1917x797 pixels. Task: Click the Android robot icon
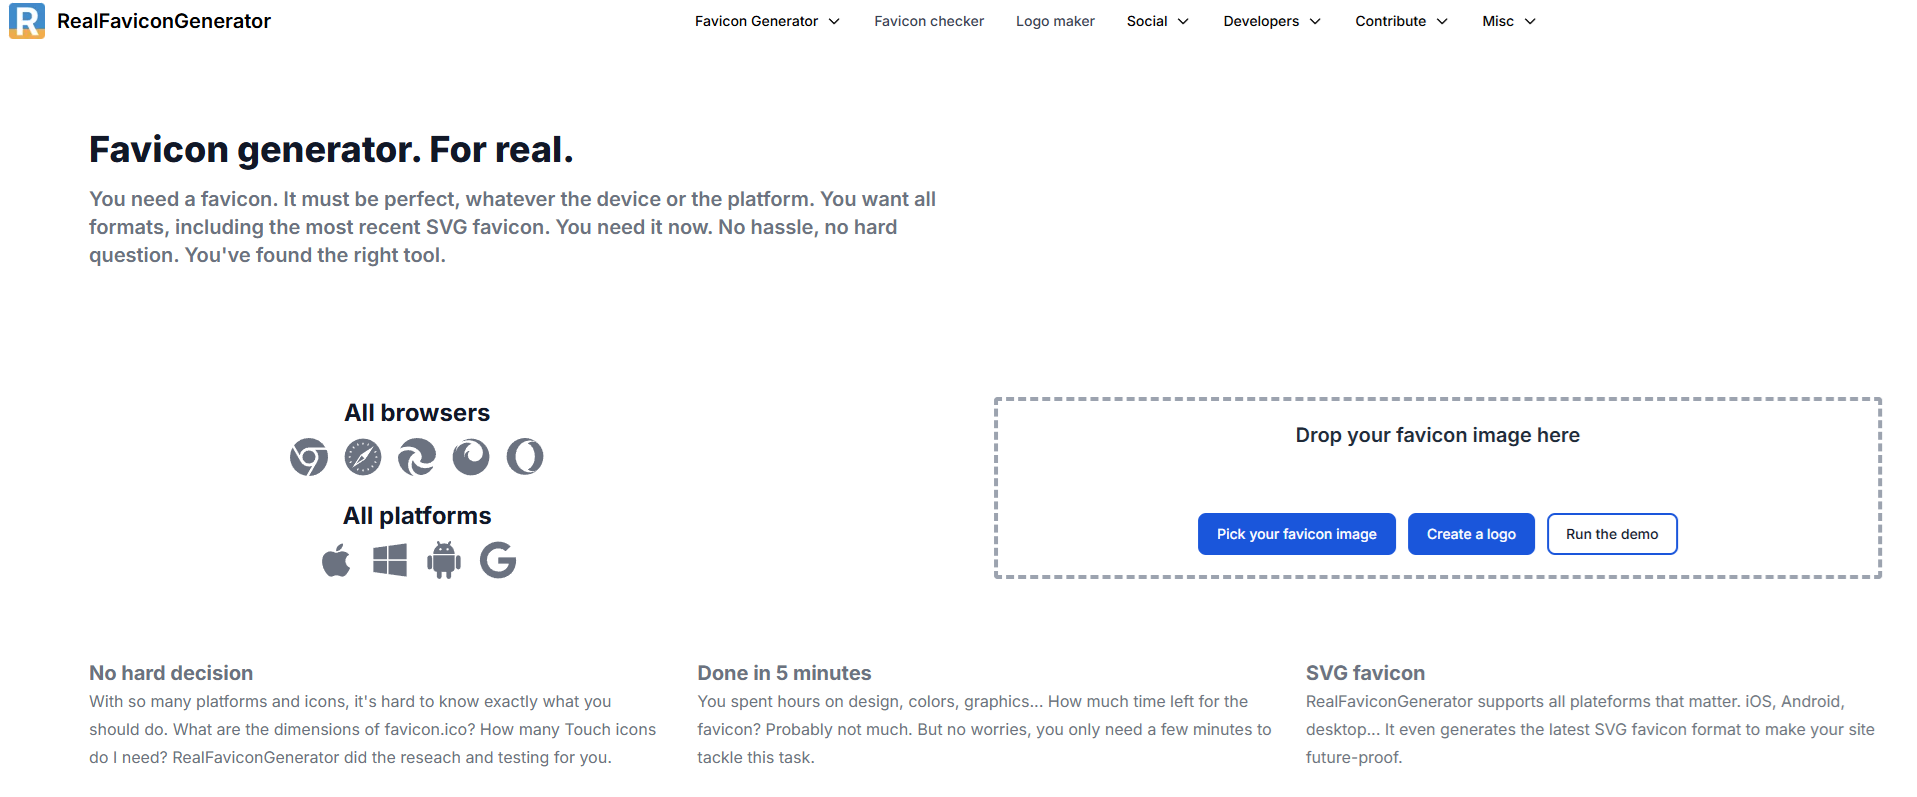tap(444, 560)
